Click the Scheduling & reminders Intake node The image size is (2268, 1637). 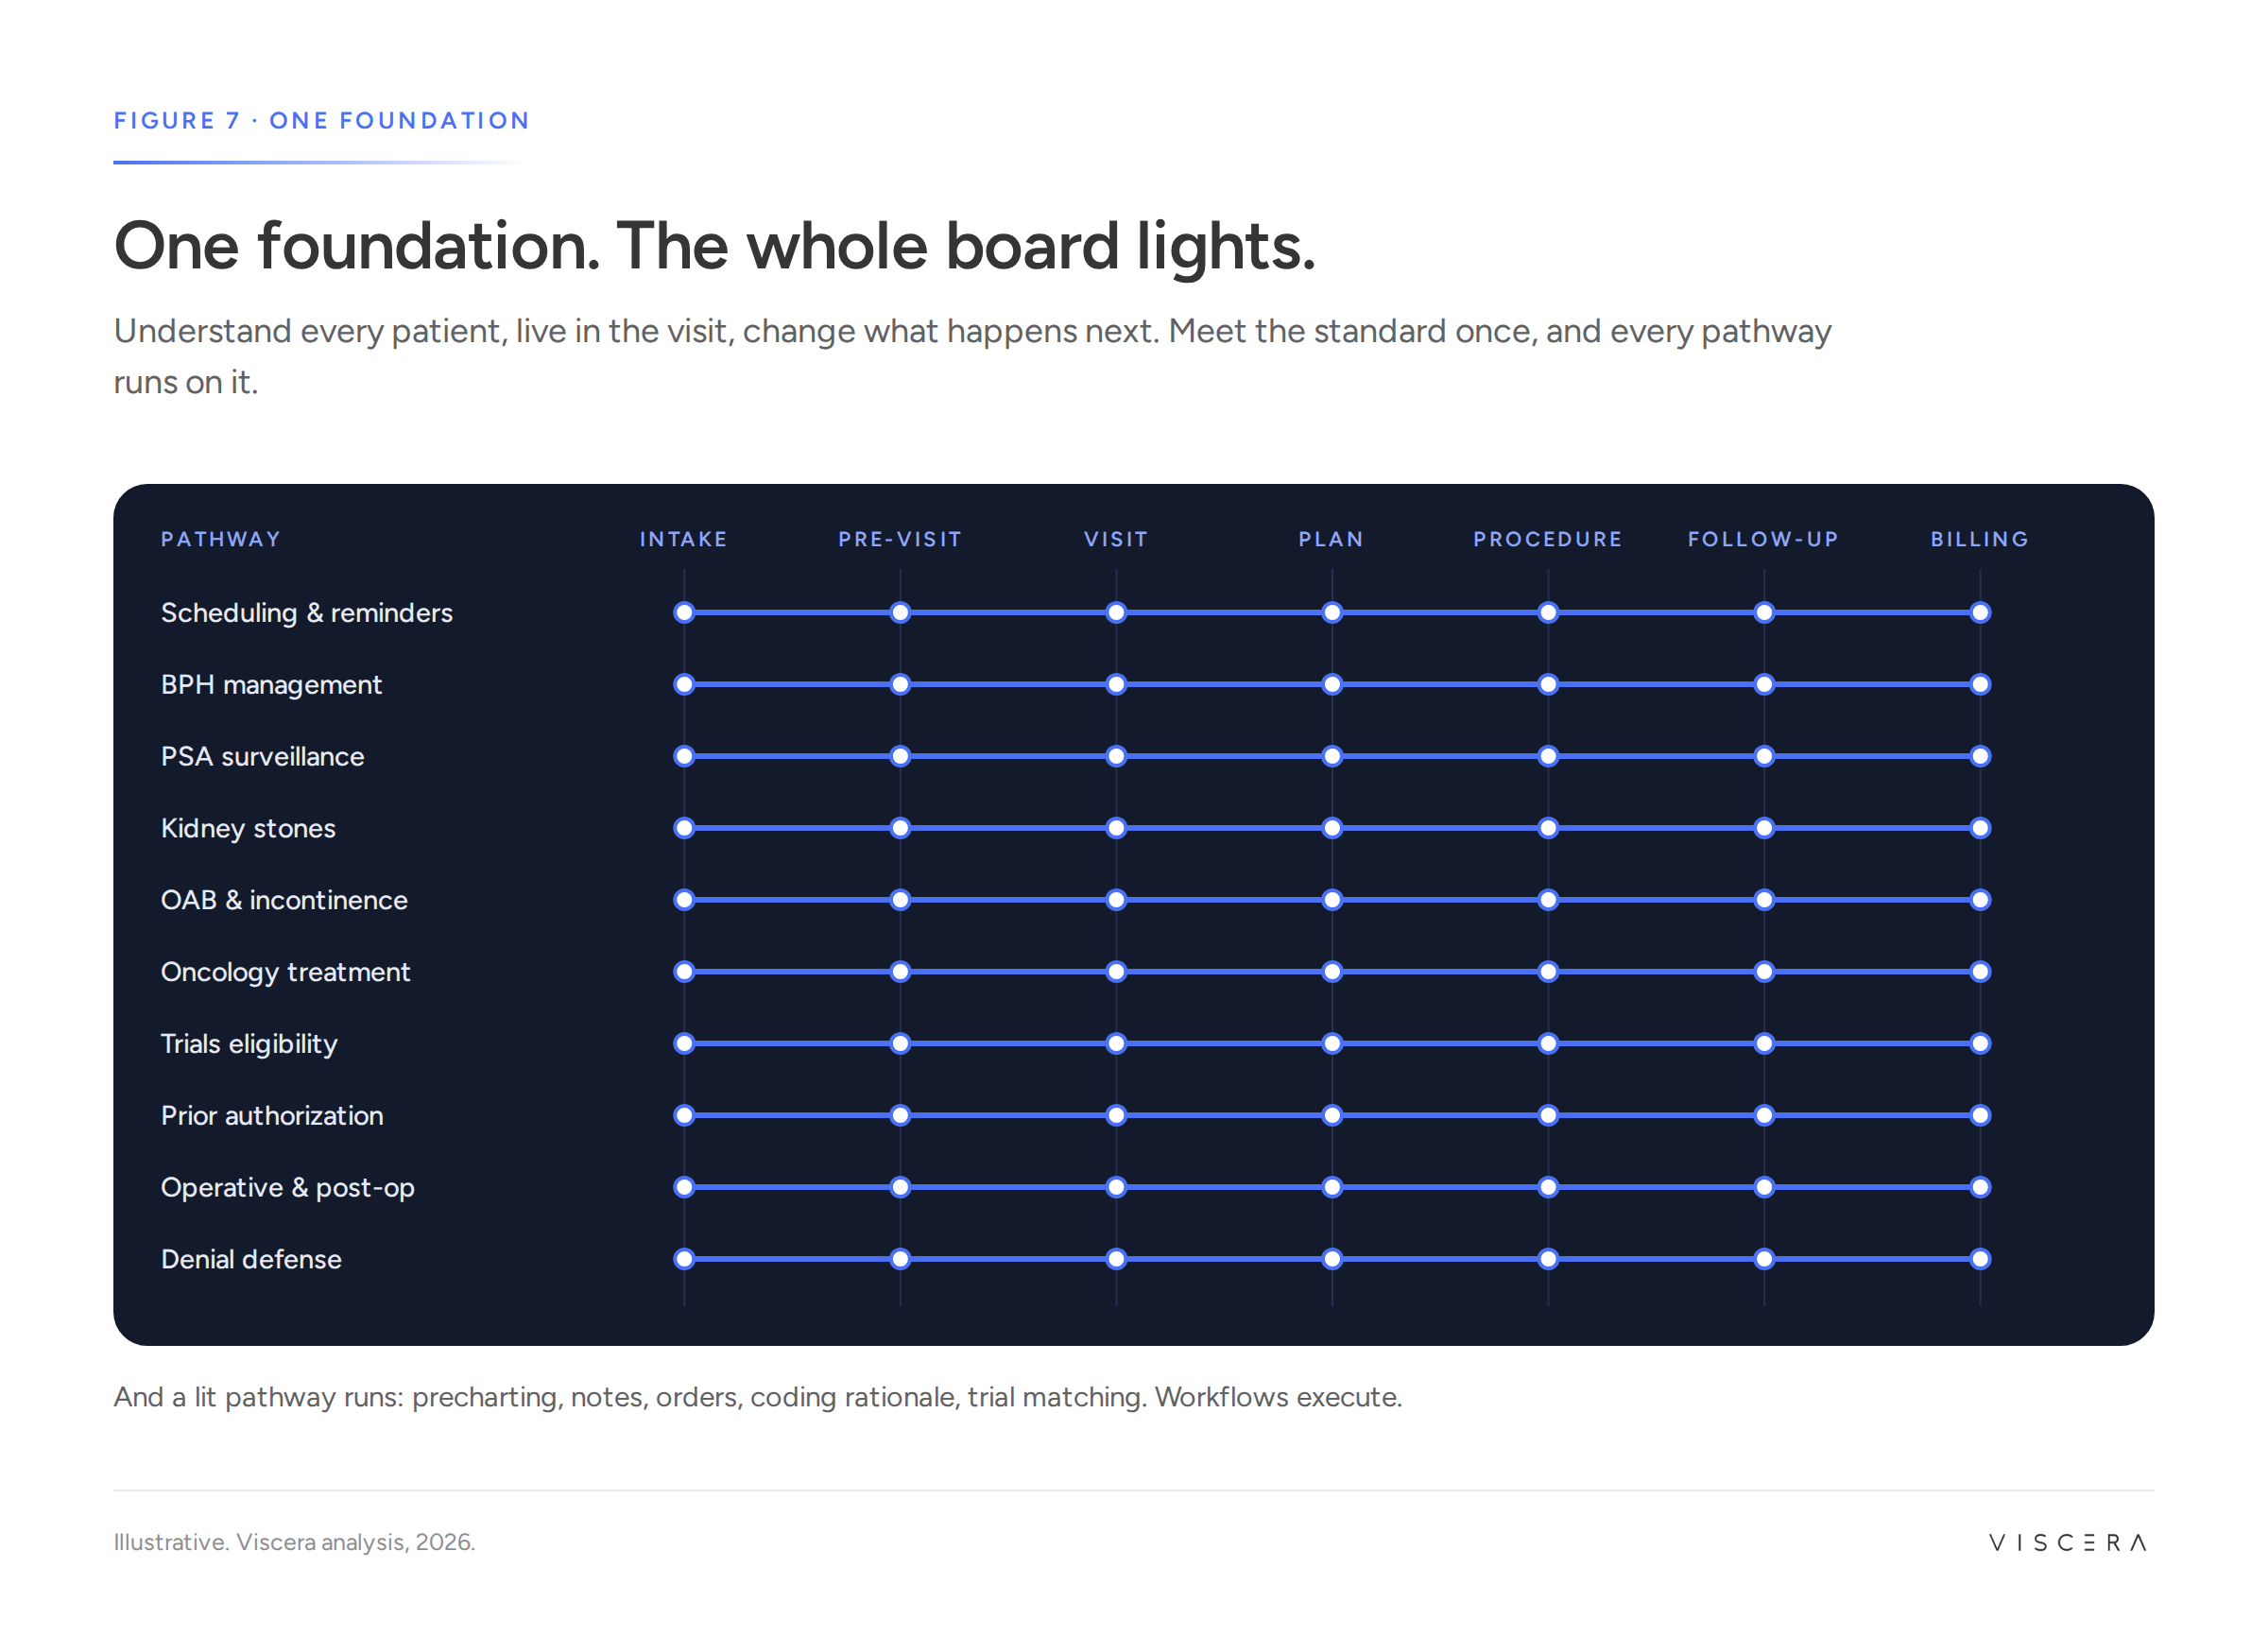point(684,613)
